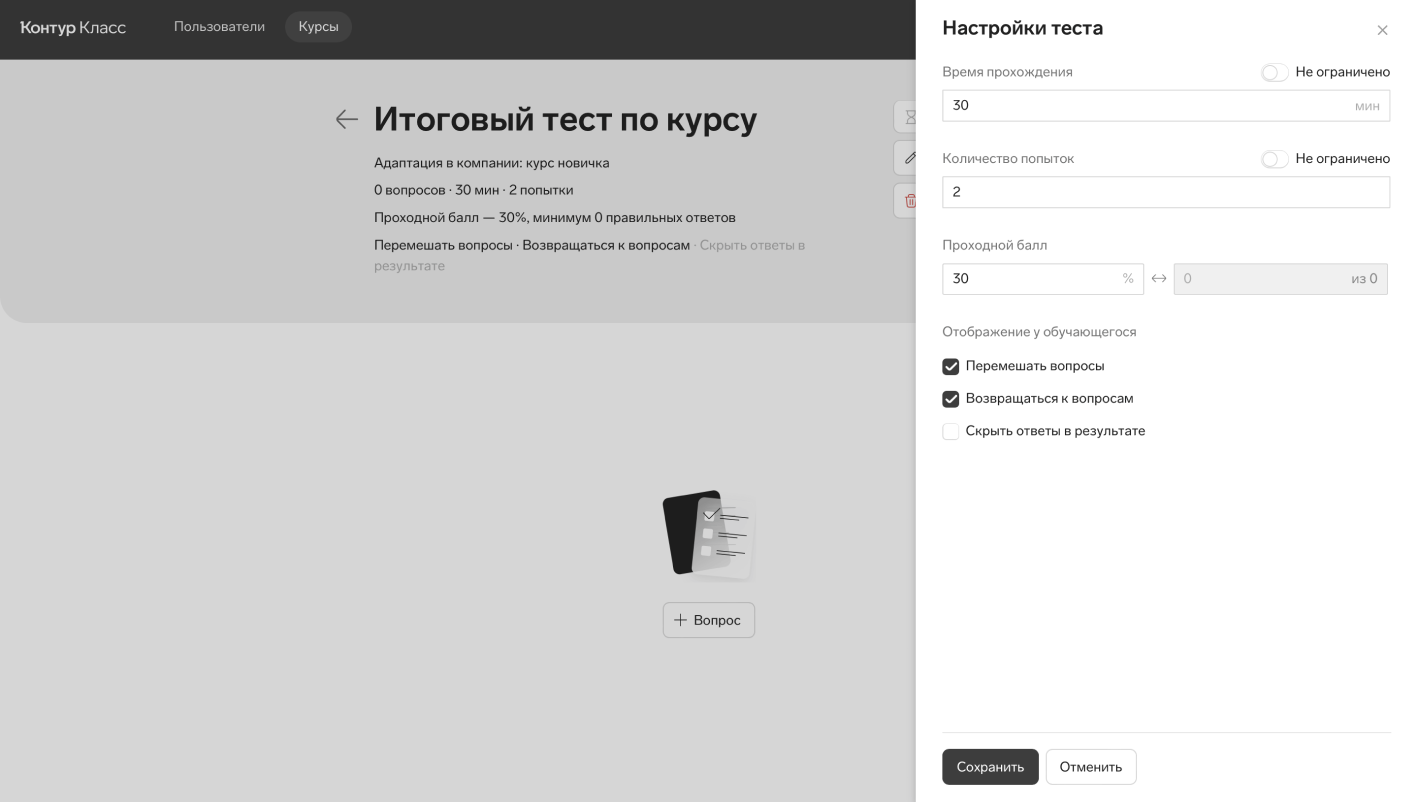Check Скрыть ответы в результате checkbox
The image size is (1418, 803).
click(951, 432)
